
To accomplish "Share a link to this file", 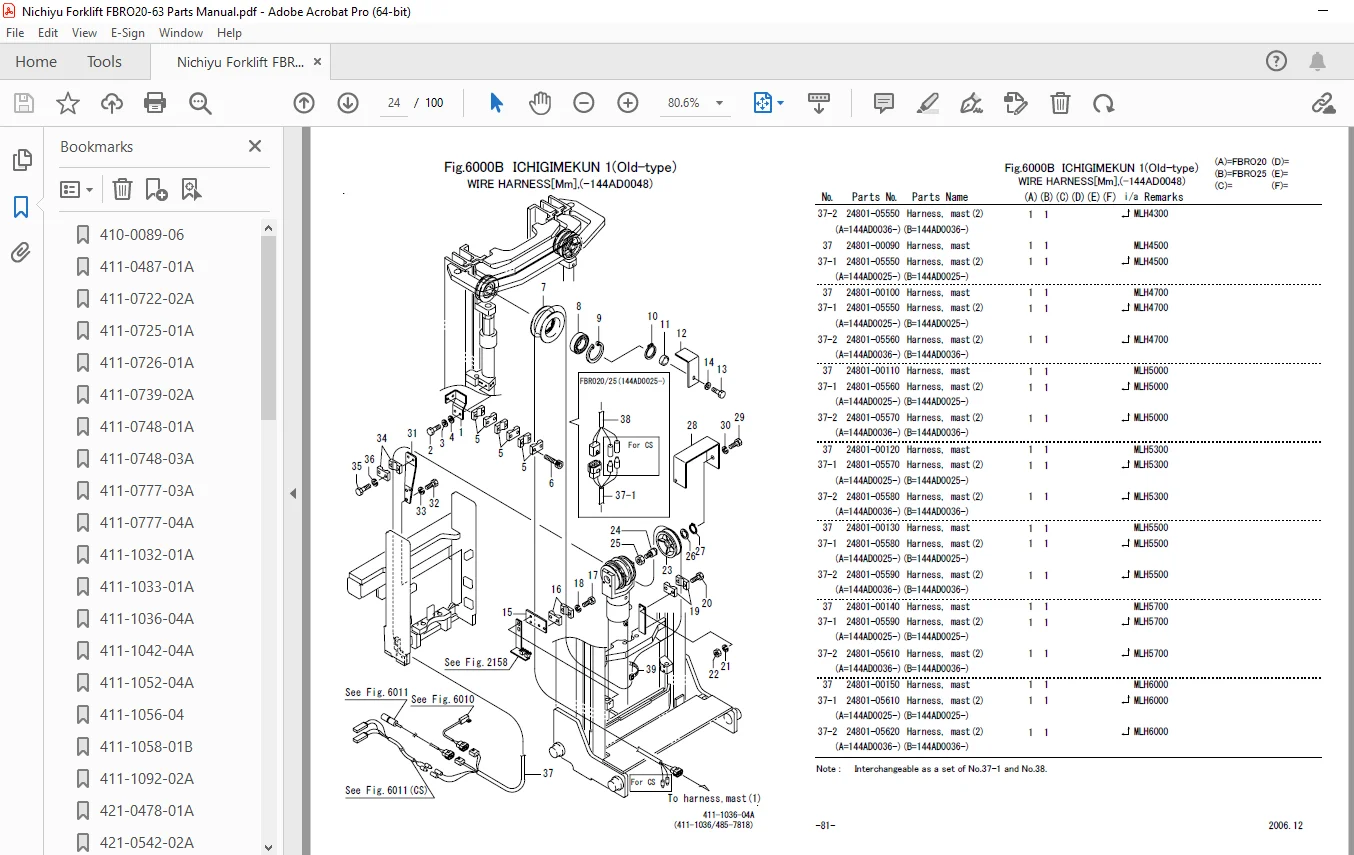I will [1324, 103].
